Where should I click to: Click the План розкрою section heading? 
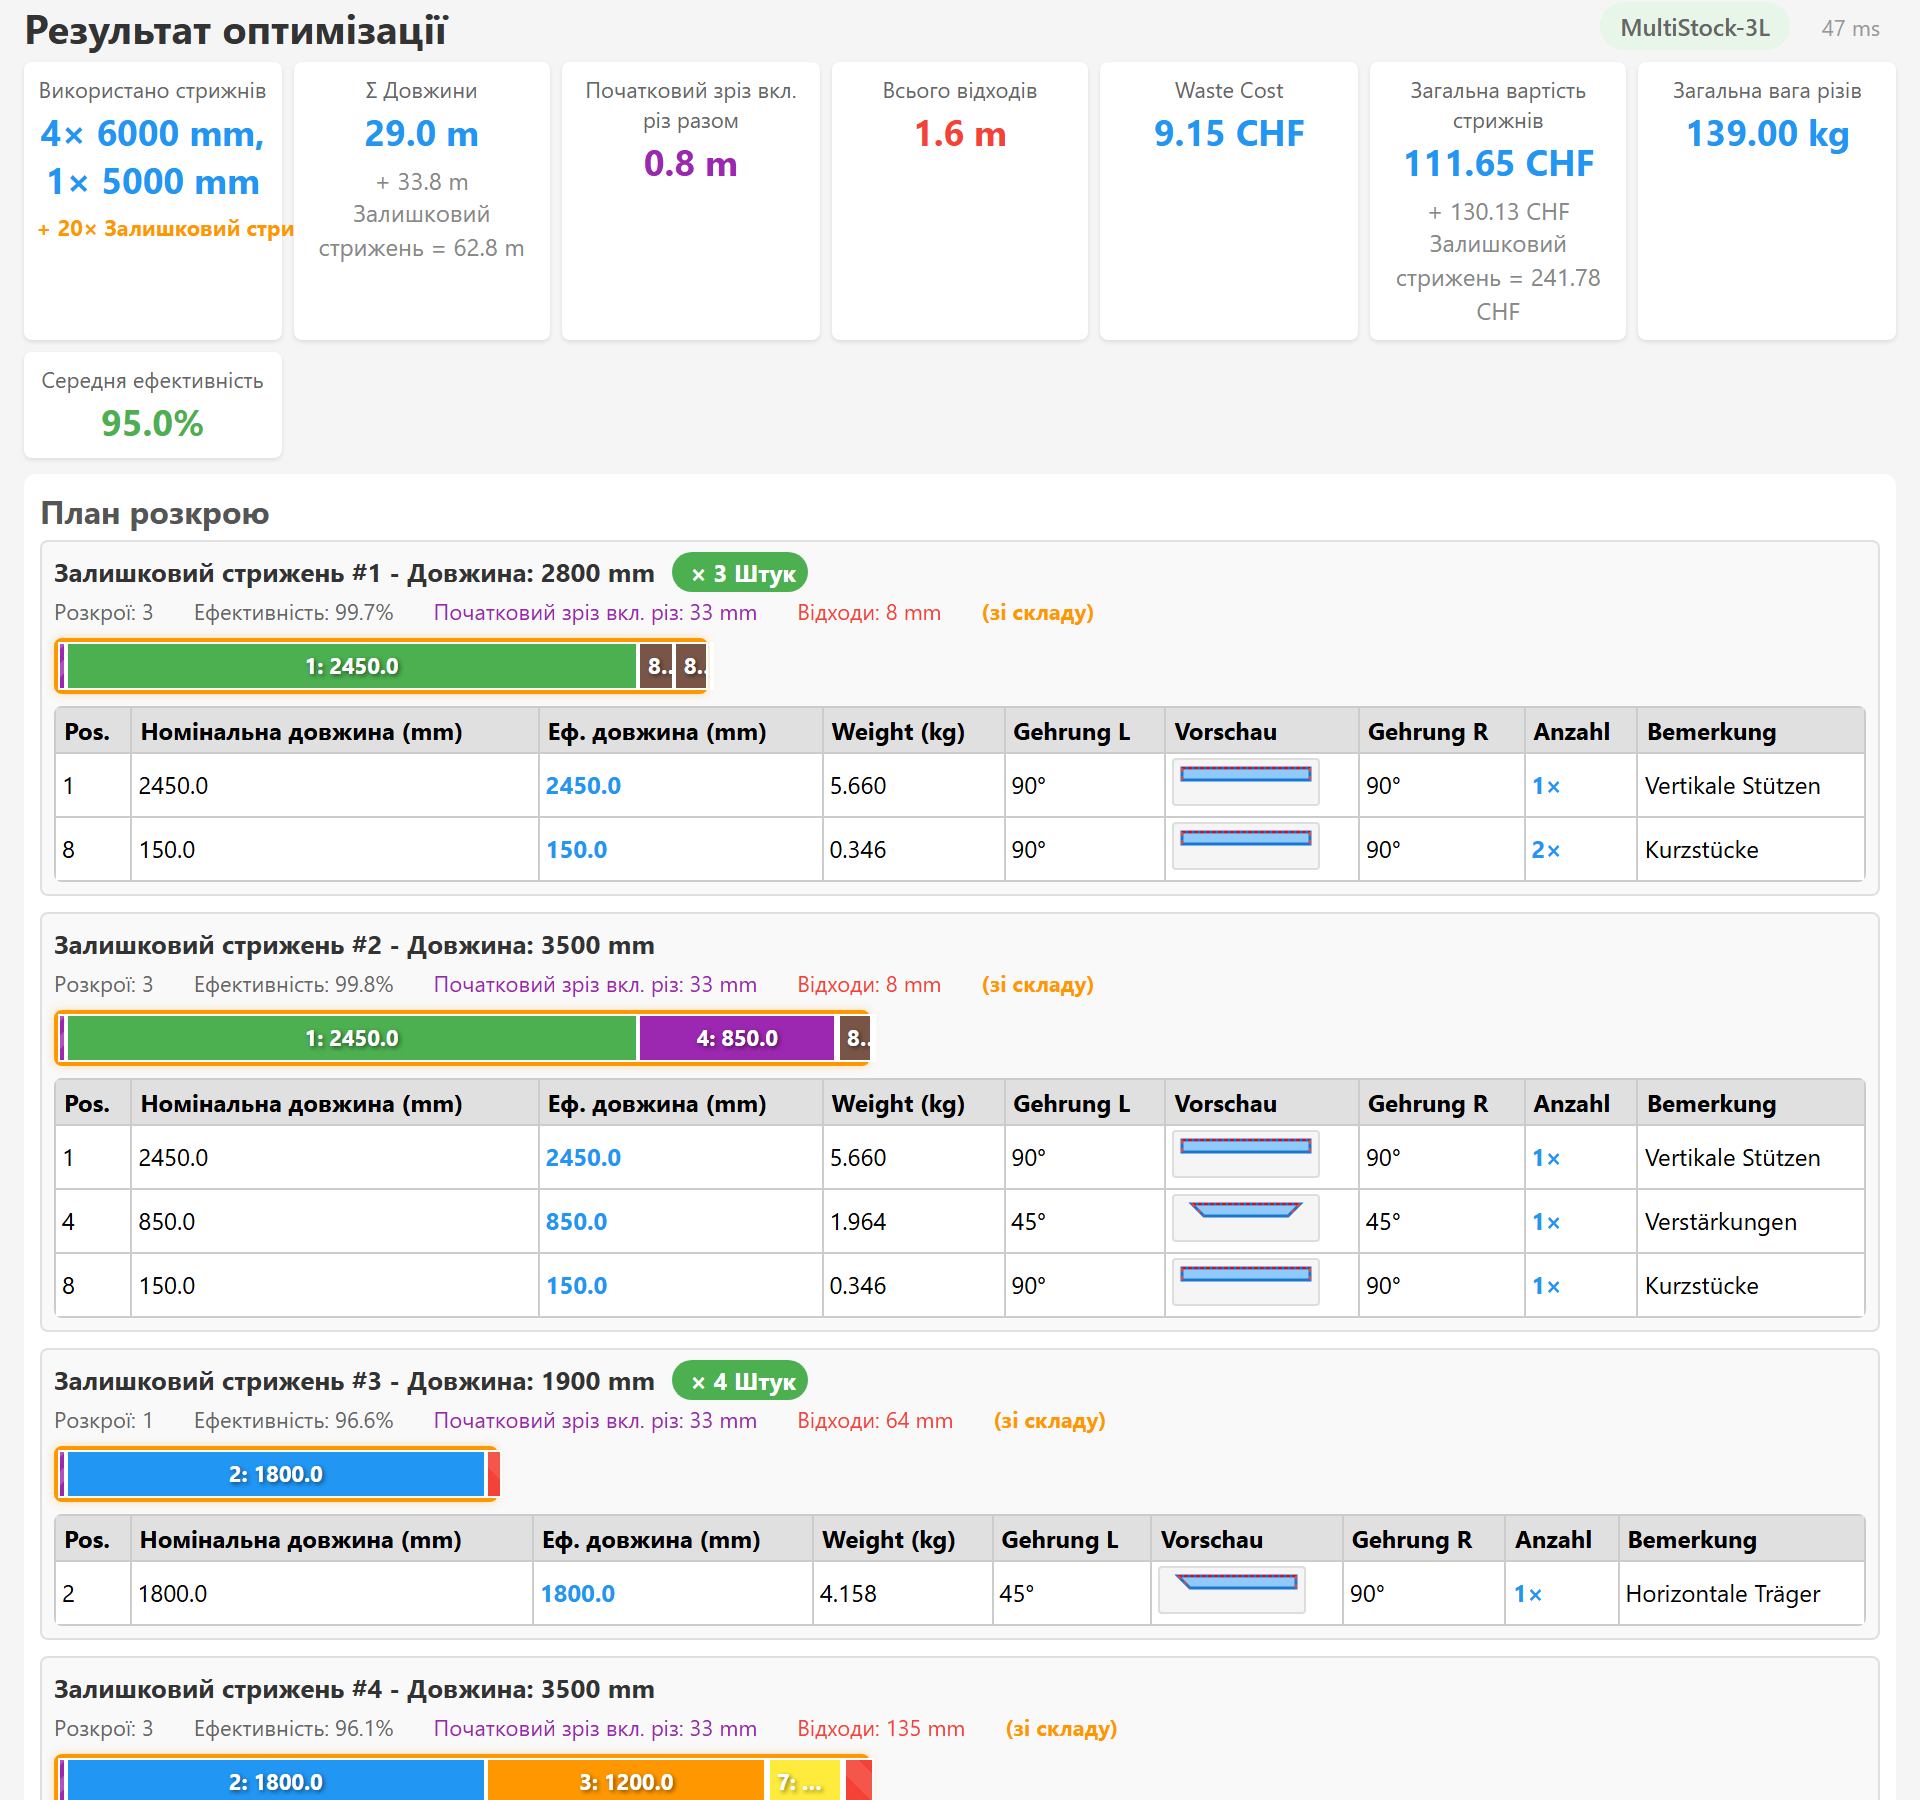pos(155,514)
